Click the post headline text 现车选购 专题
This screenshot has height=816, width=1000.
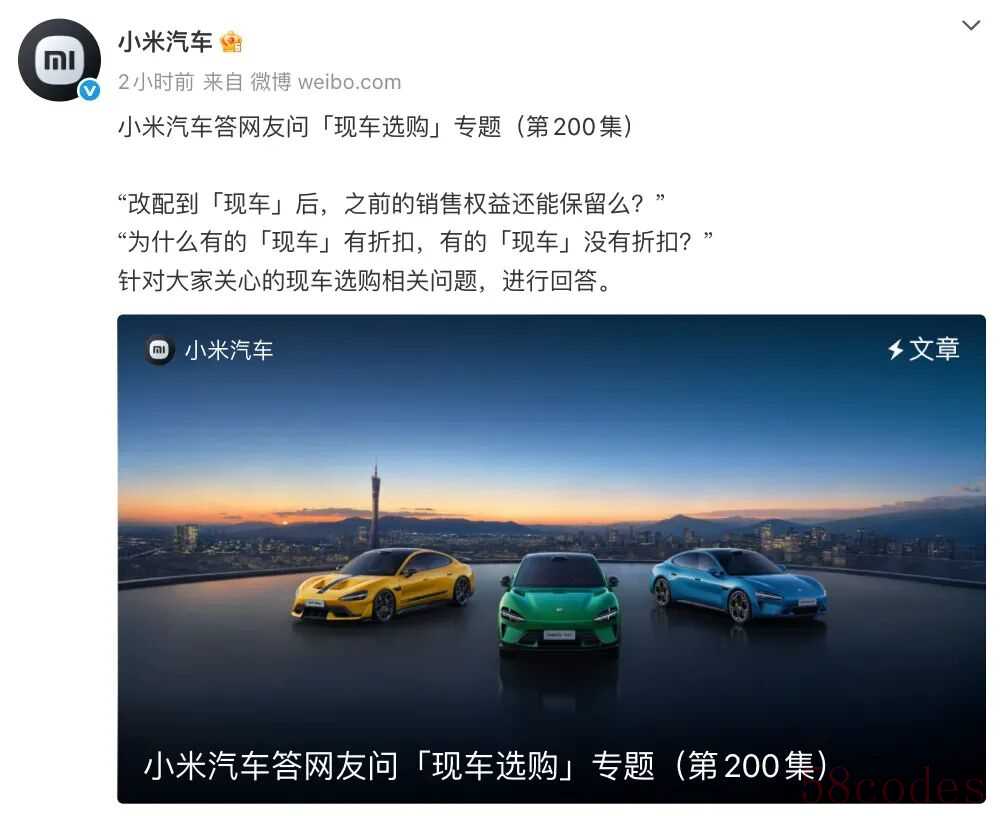(375, 126)
